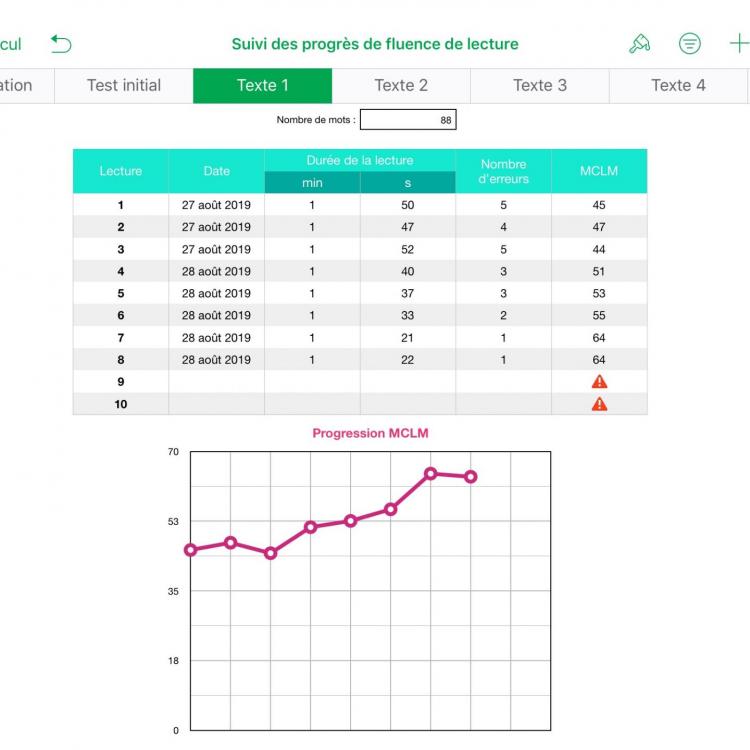Tap the undo arrow icon
This screenshot has height=750, width=750.
[x=61, y=44]
